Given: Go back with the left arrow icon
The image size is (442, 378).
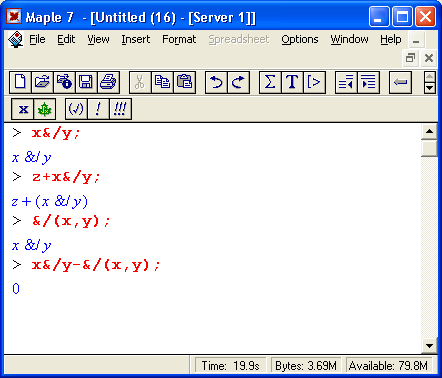Looking at the screenshot, I should click(400, 82).
